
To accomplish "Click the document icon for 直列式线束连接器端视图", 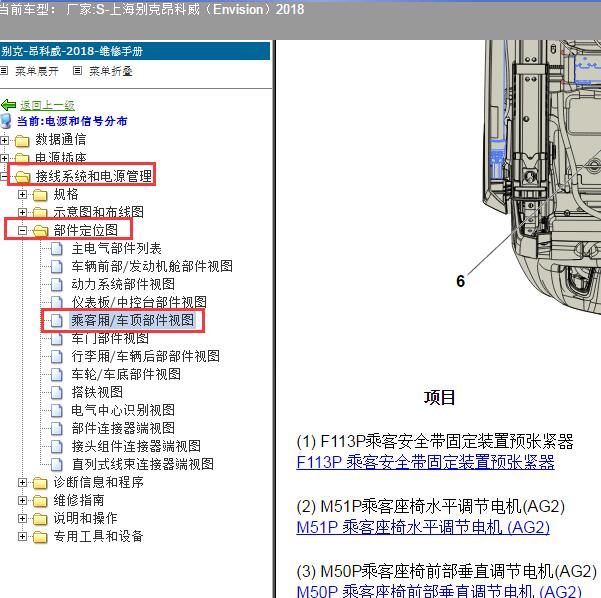I will 57,465.
